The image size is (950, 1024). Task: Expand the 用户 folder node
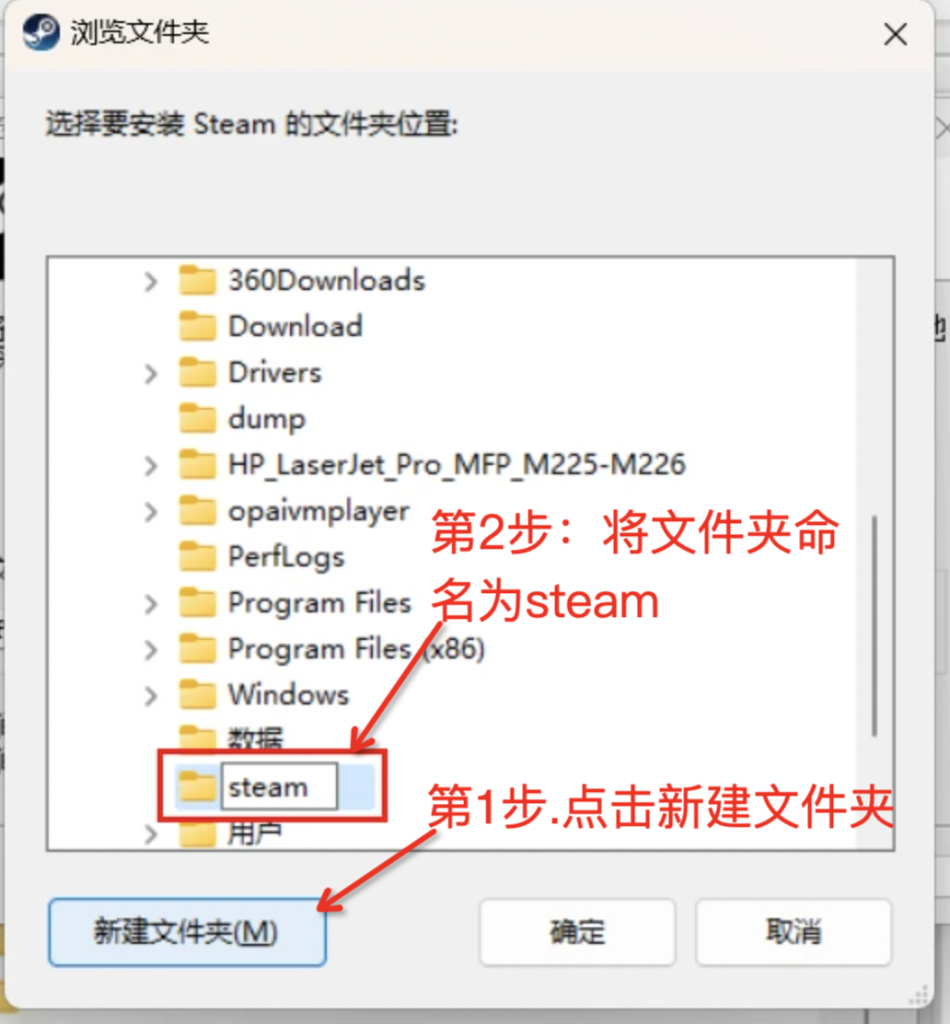point(151,834)
